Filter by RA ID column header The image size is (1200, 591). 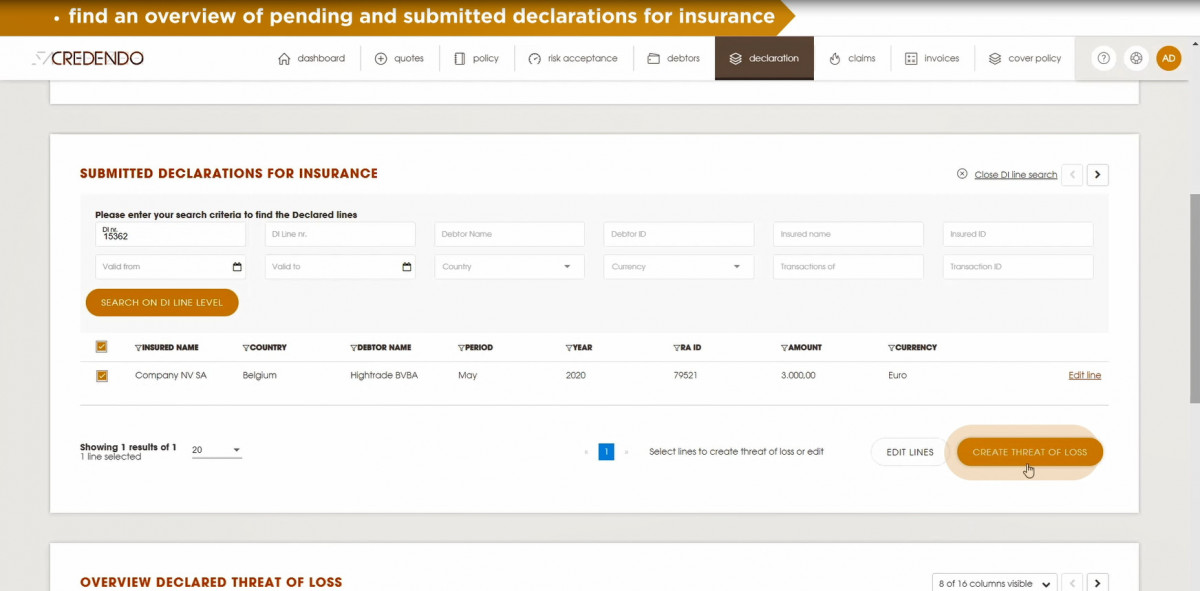(687, 348)
